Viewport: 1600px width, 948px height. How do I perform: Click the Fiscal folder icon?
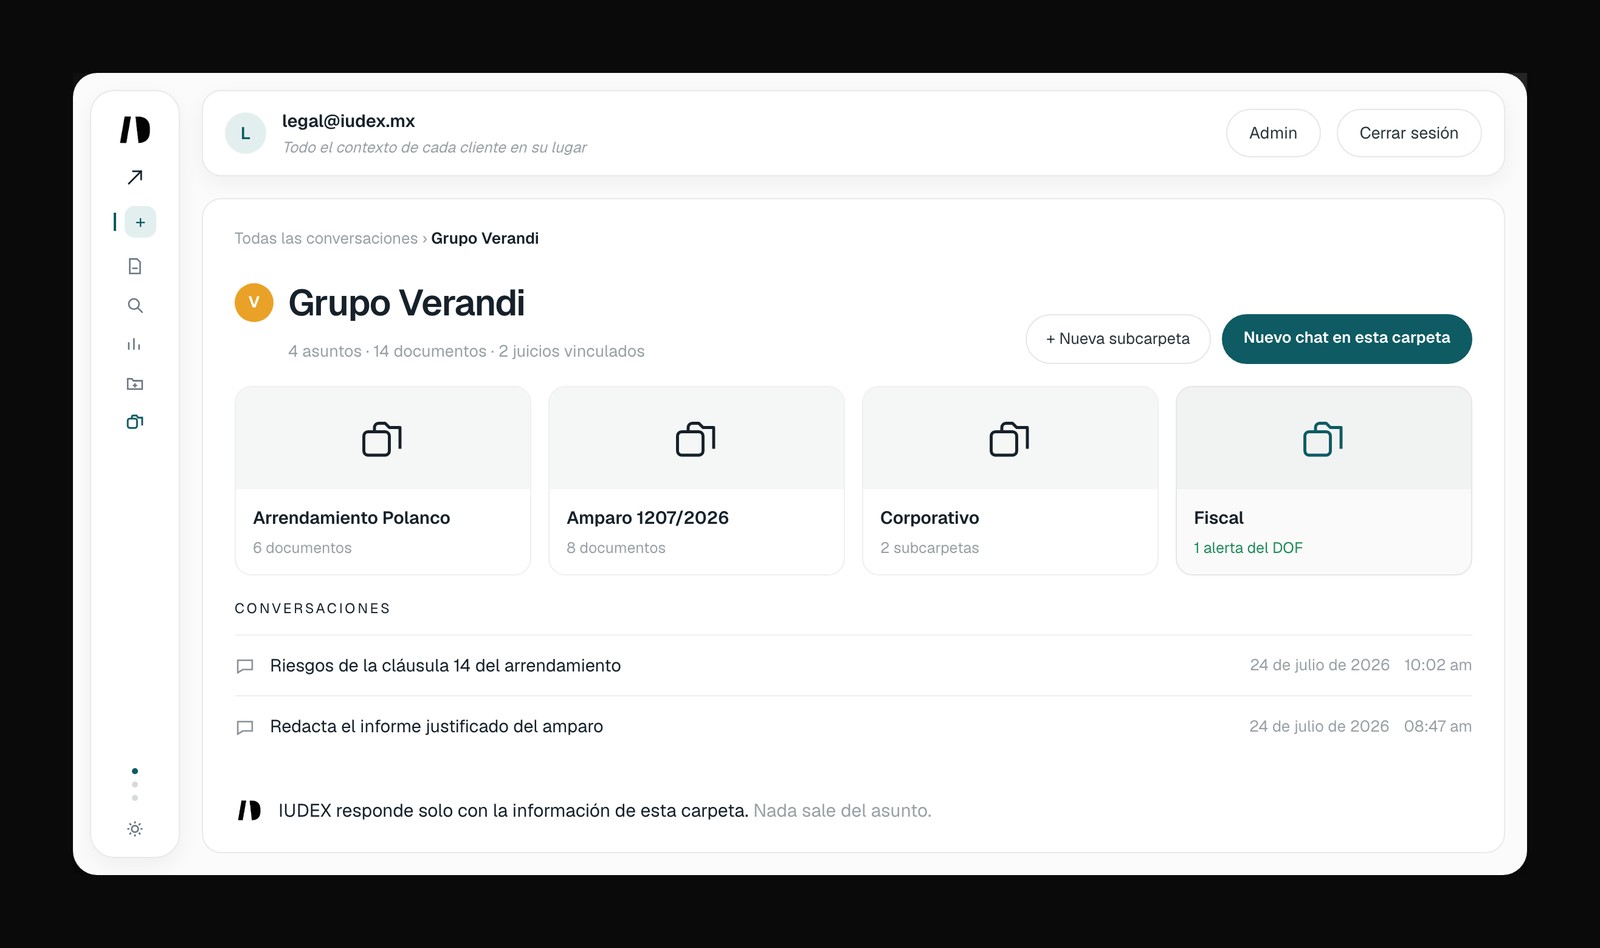(1323, 439)
